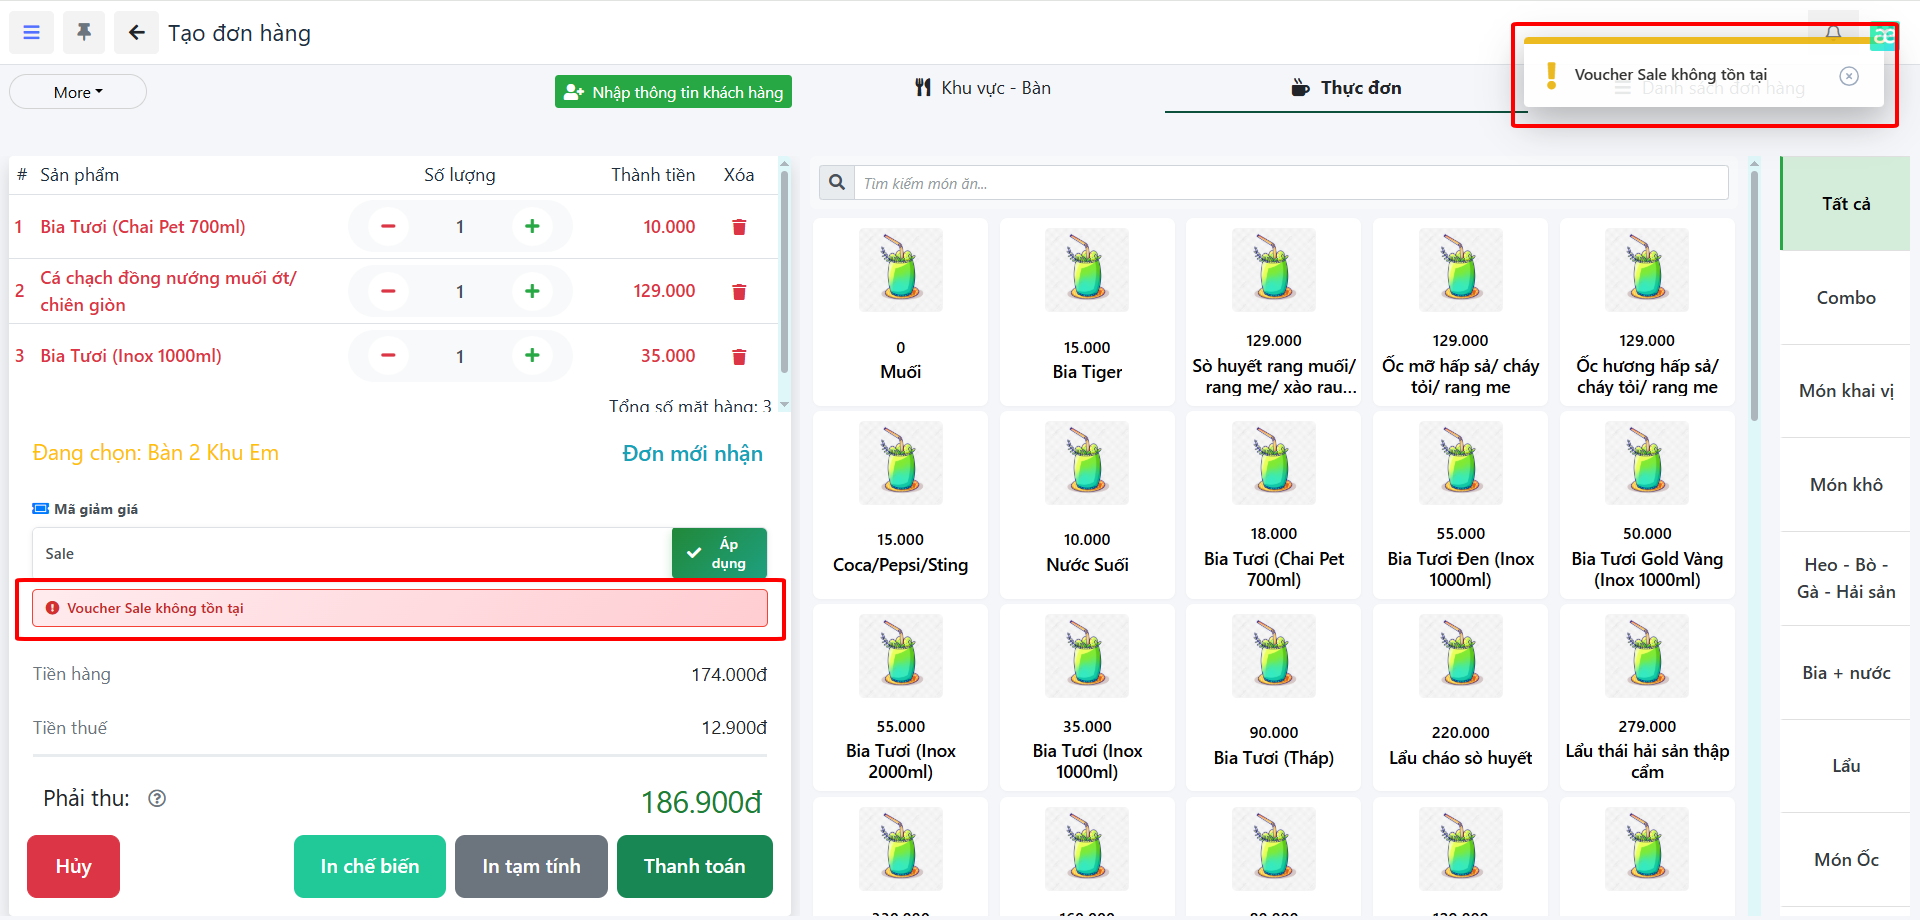Switch to Khu vực - Bàn tab
The image size is (1920, 920).
[x=983, y=88]
